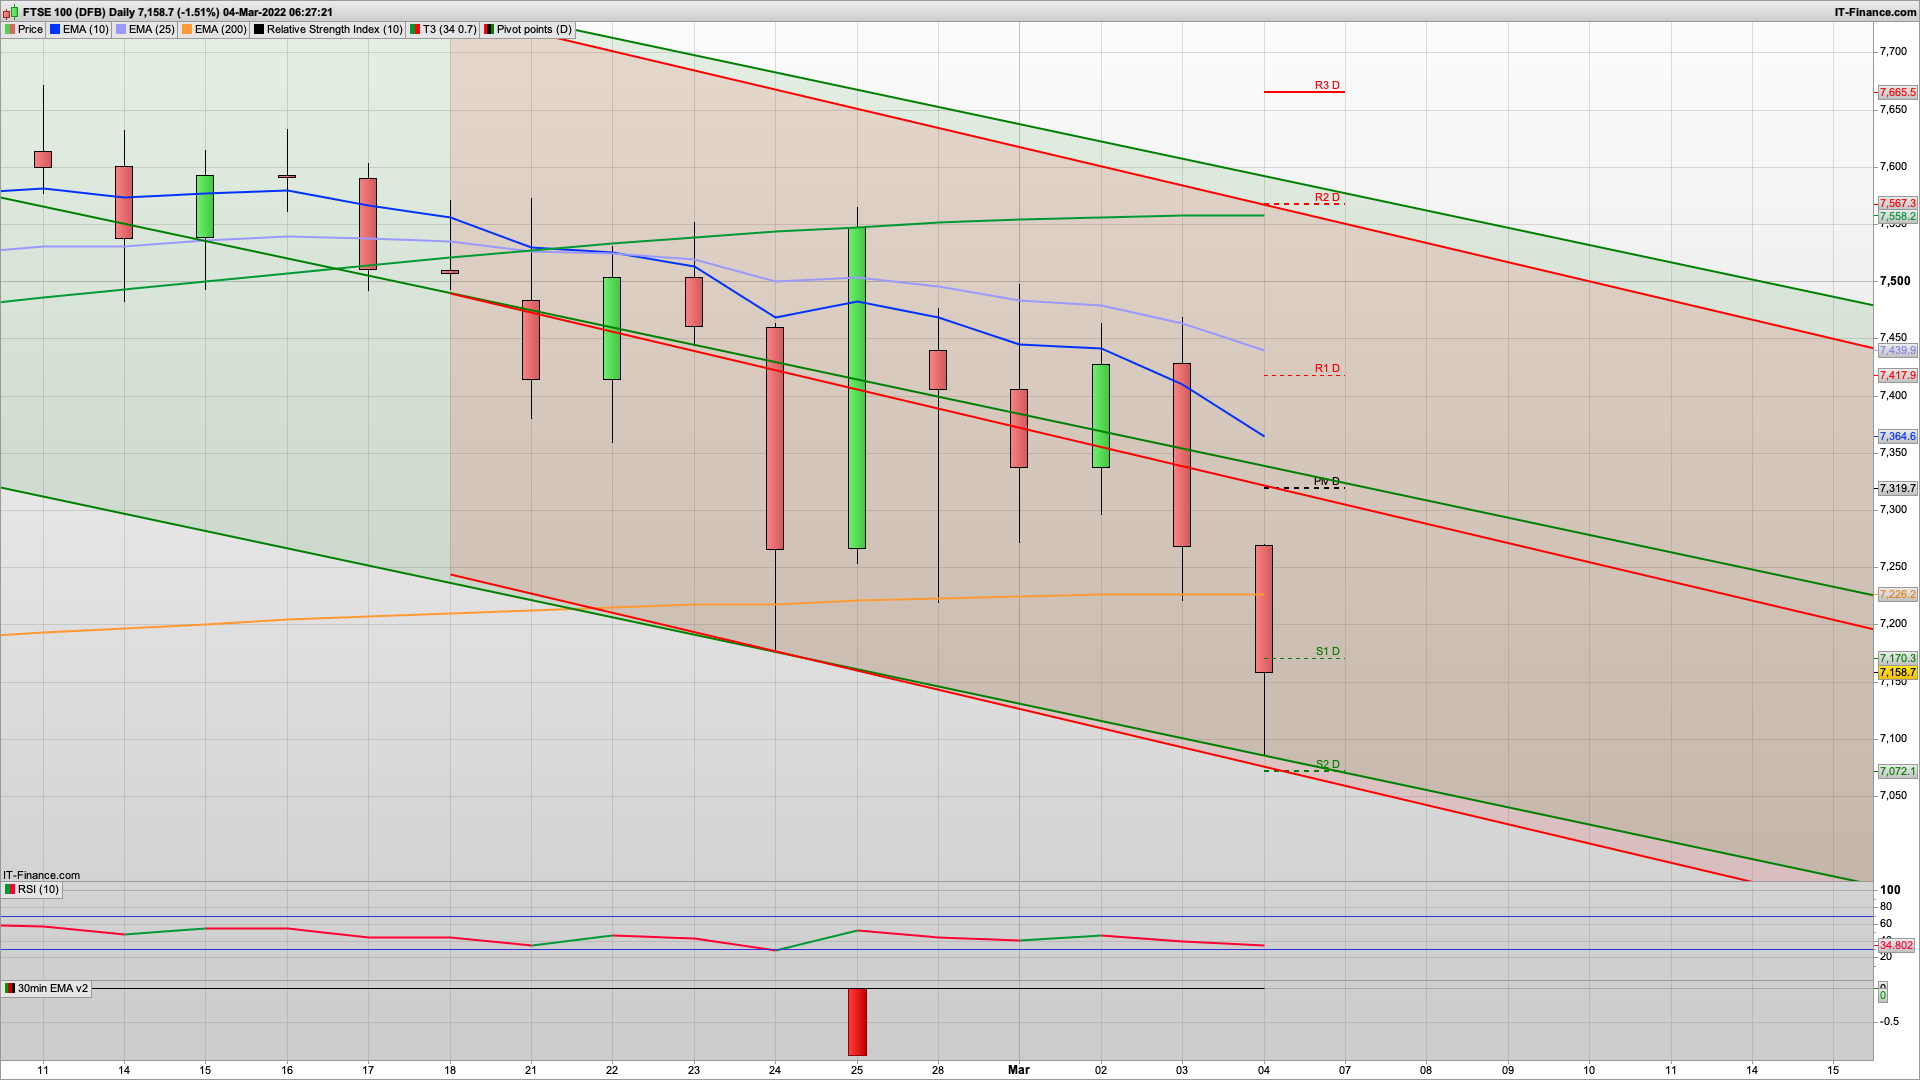This screenshot has height=1080, width=1920.
Task: Click the RSI (10) panel icon
Action: tap(10, 889)
